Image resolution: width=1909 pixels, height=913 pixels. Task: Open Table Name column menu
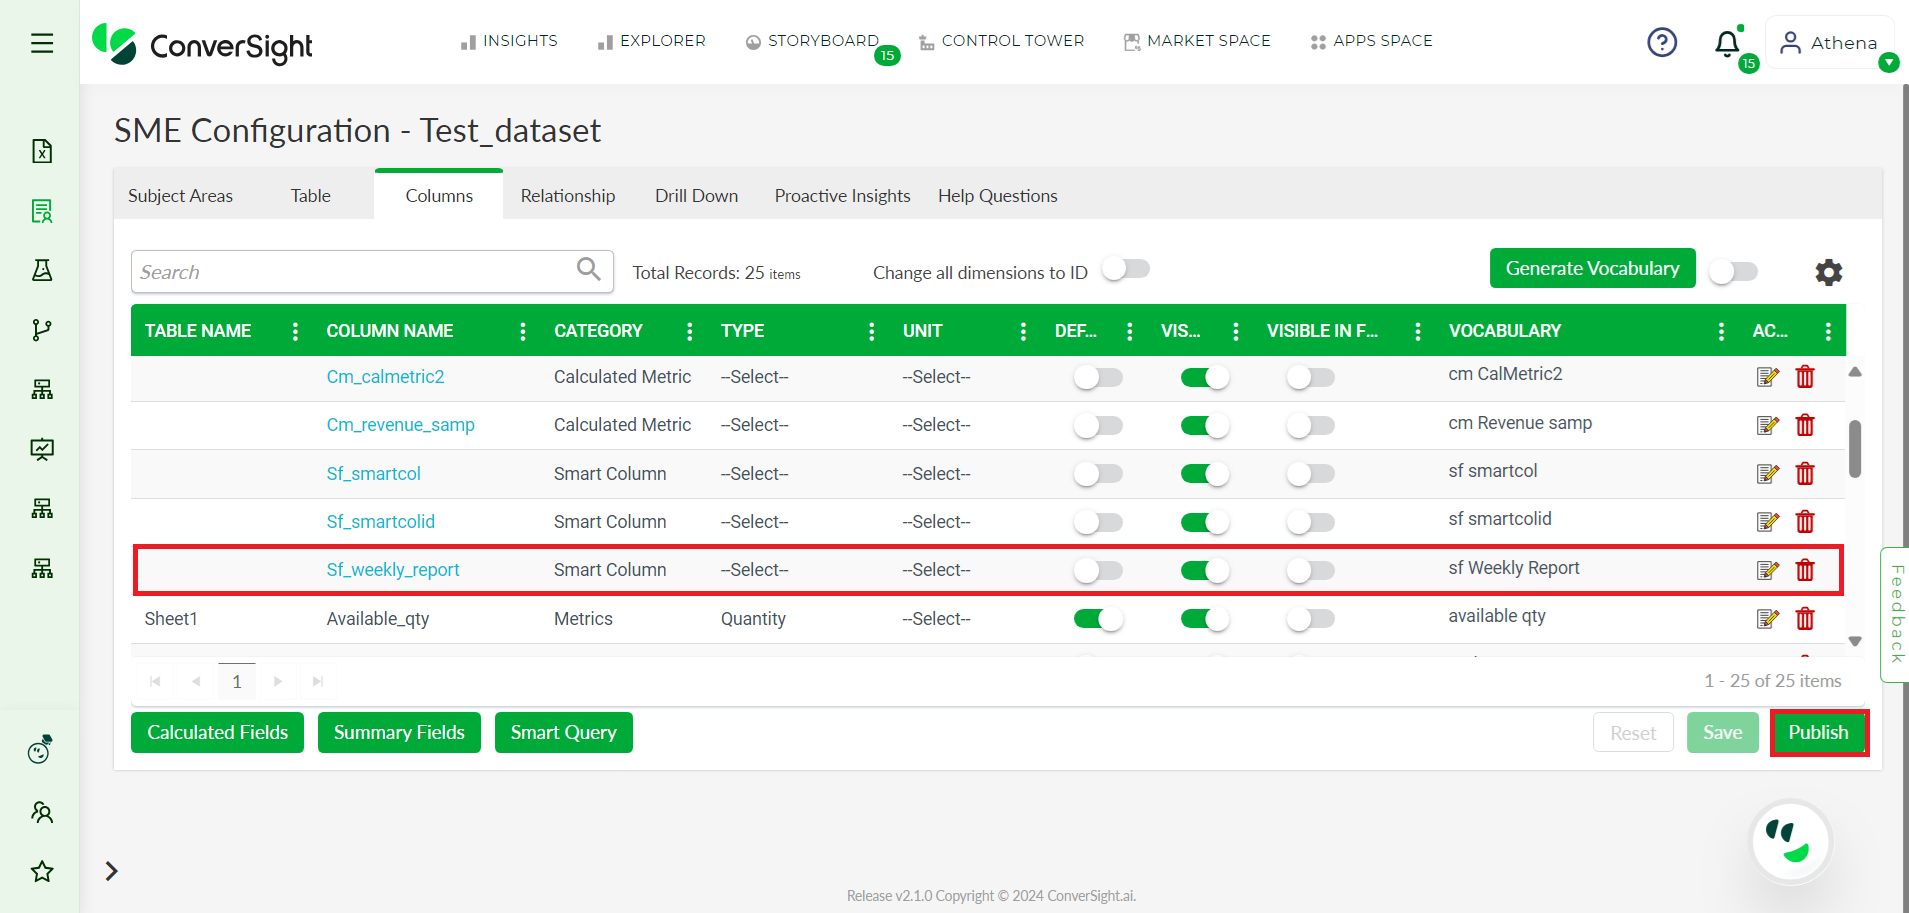click(295, 331)
